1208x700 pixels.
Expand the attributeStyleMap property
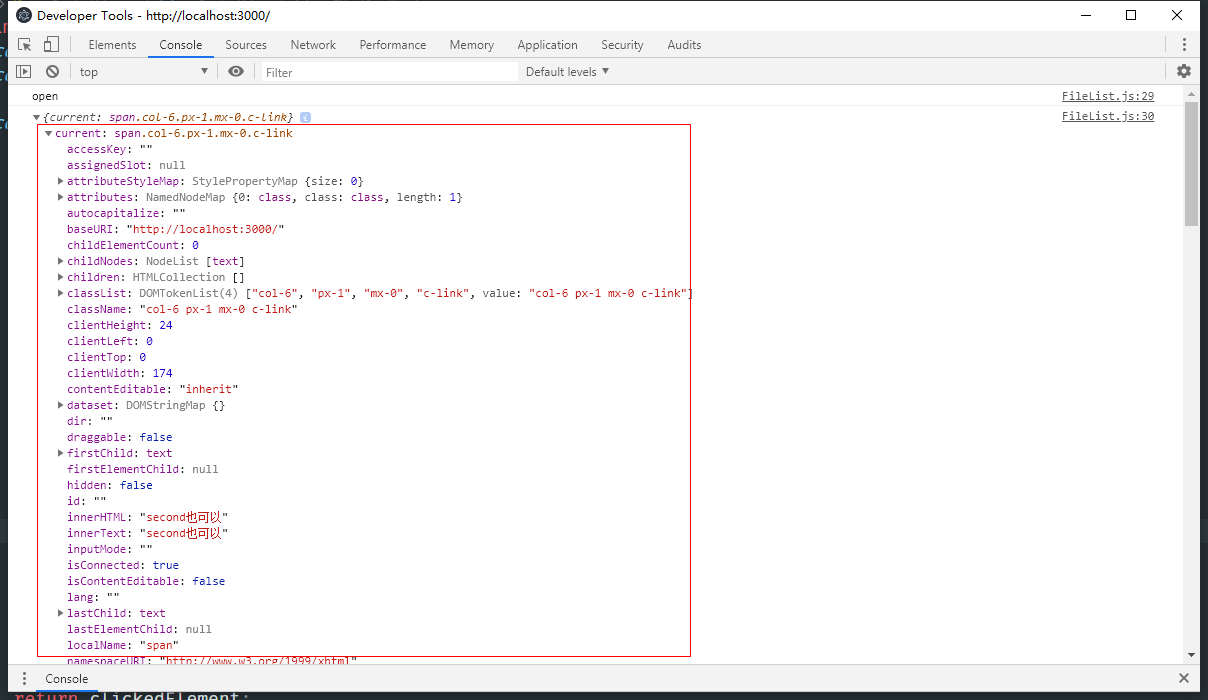(x=61, y=181)
